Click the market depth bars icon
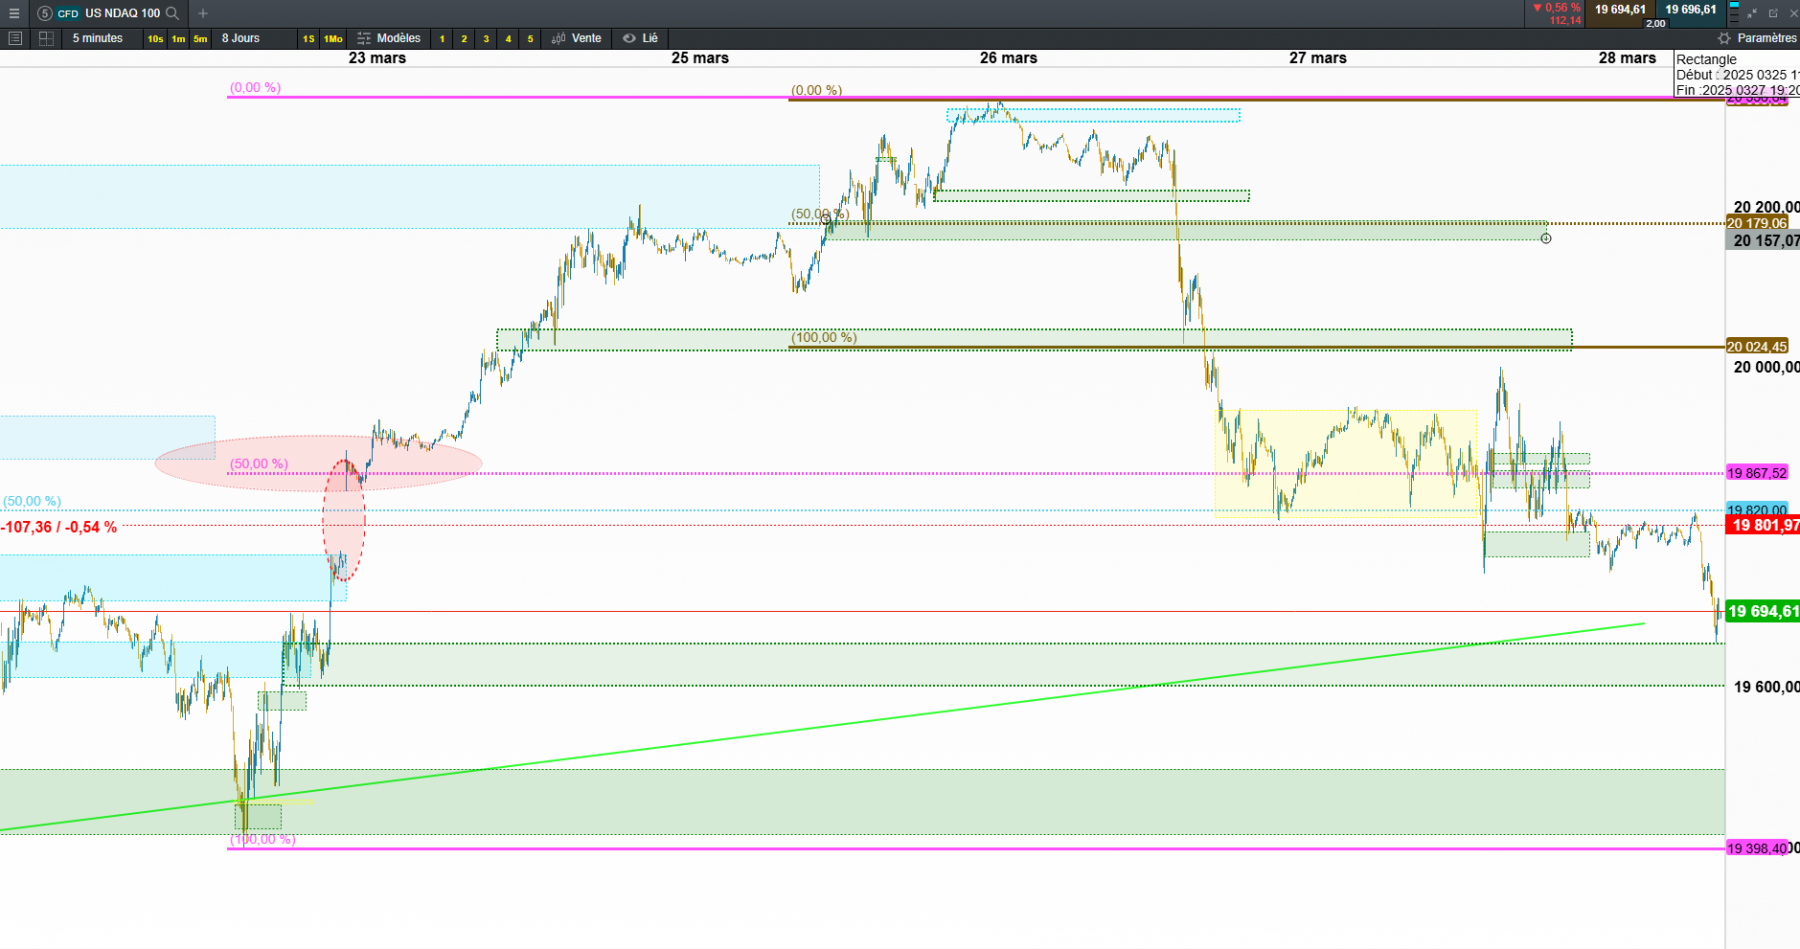The width and height of the screenshot is (1800, 949). [1734, 13]
